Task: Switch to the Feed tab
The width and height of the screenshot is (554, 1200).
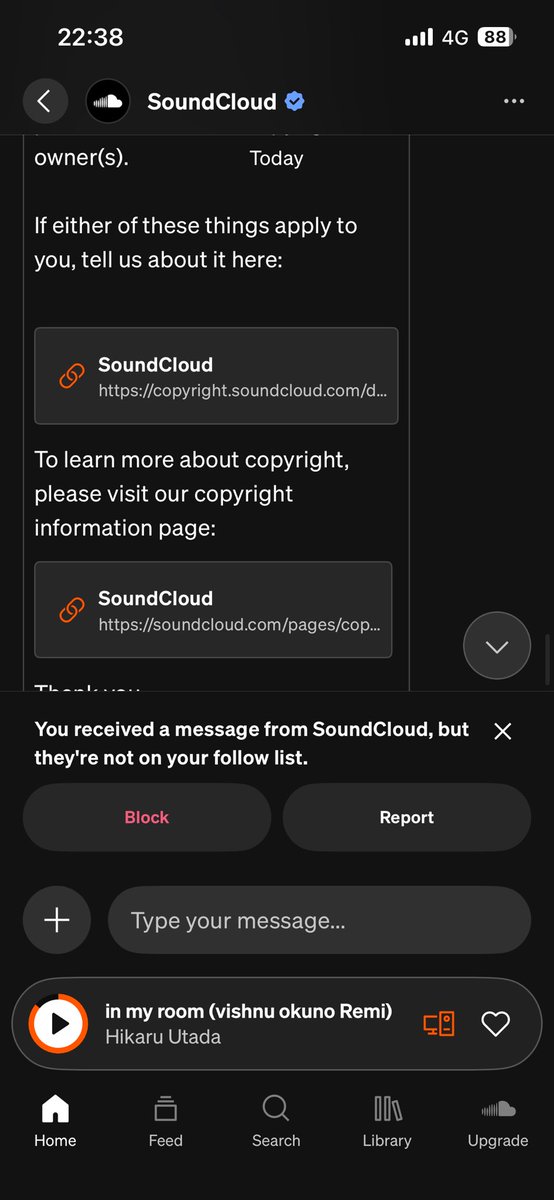Action: tap(166, 1120)
